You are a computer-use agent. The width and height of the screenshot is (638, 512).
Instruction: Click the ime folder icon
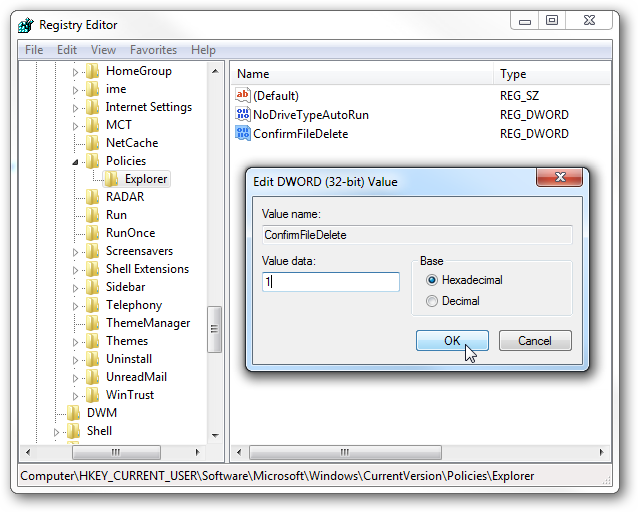click(x=93, y=89)
